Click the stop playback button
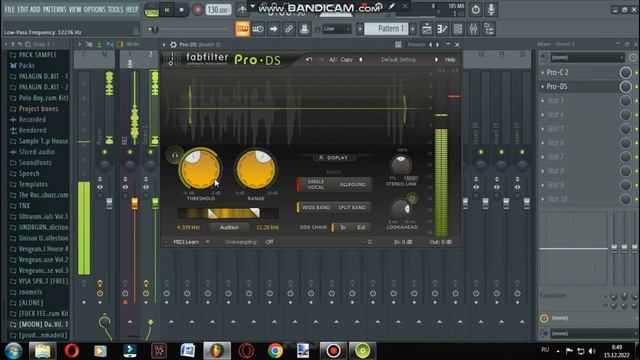This screenshot has width=640, height=360. click(x=182, y=9)
